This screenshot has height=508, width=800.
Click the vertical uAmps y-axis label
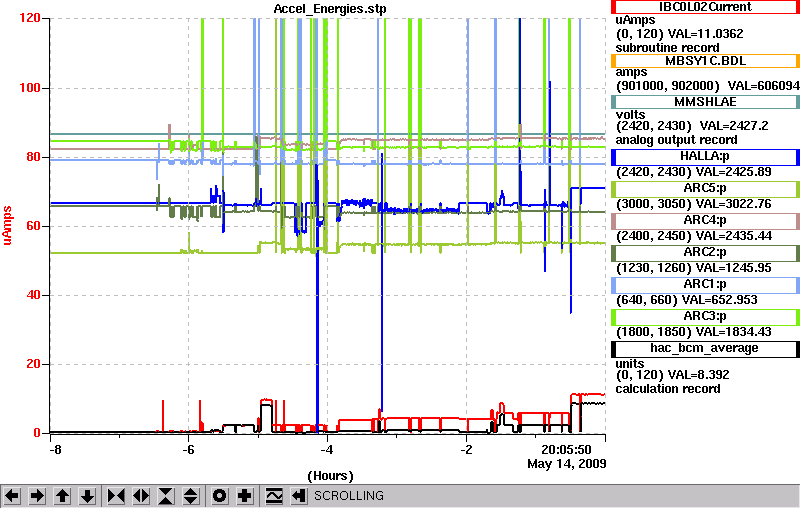[x=7, y=225]
